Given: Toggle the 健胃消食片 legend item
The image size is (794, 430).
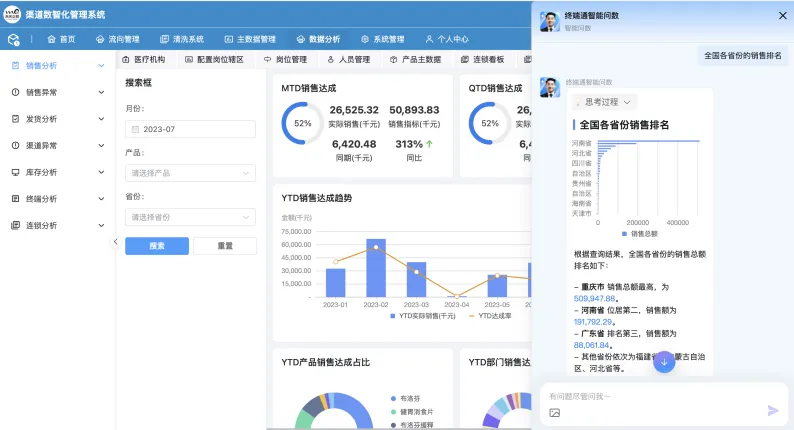Looking at the screenshot, I should [412, 412].
